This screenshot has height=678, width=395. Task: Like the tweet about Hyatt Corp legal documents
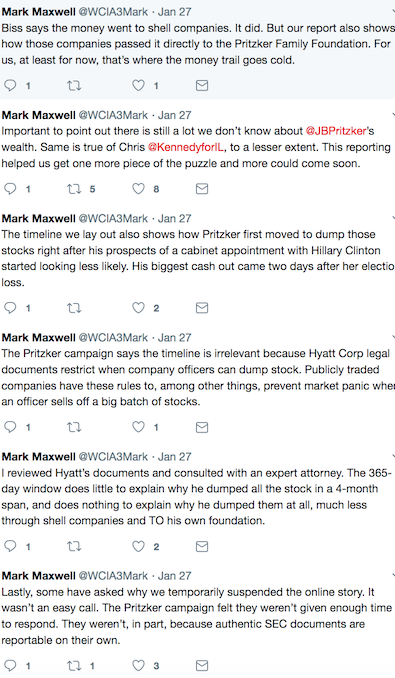(x=138, y=427)
